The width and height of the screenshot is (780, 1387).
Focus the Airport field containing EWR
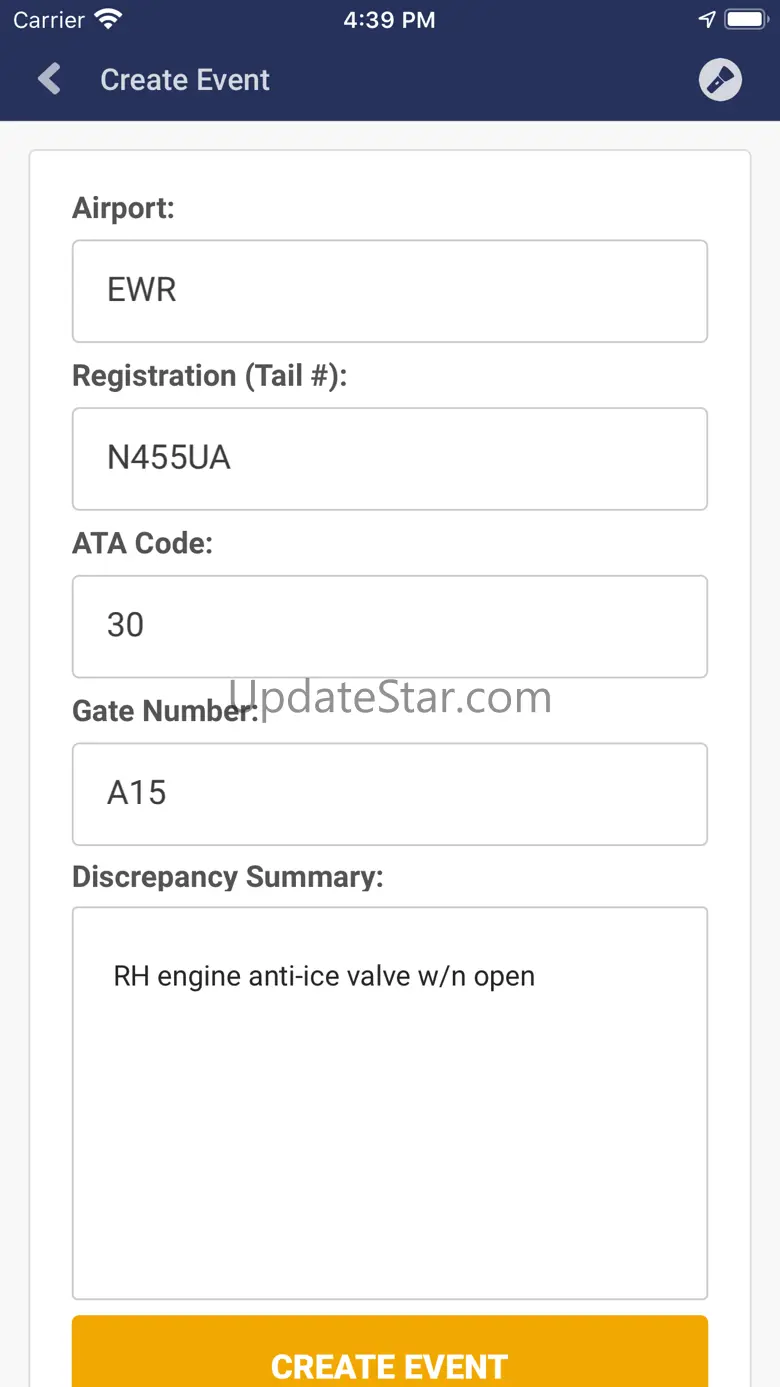click(x=390, y=291)
